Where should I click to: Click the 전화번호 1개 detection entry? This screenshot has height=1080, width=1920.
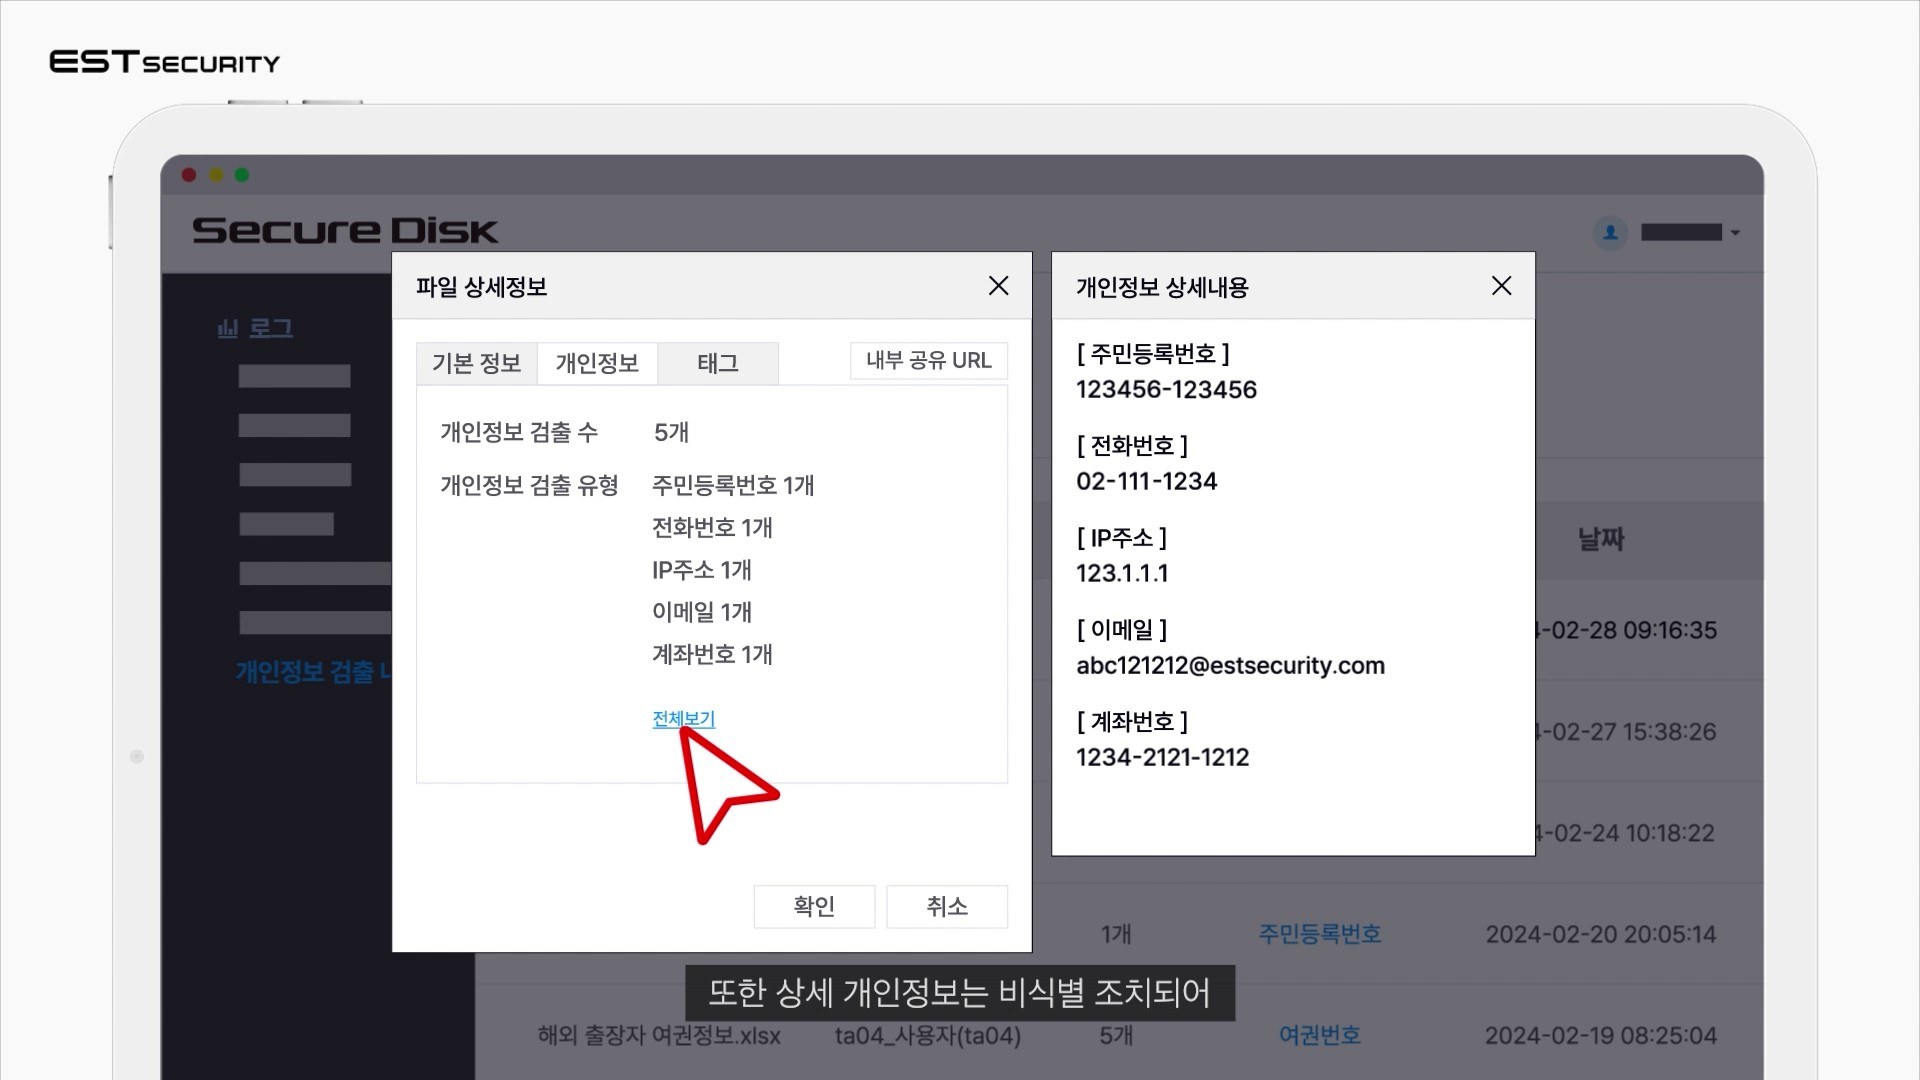pos(712,528)
